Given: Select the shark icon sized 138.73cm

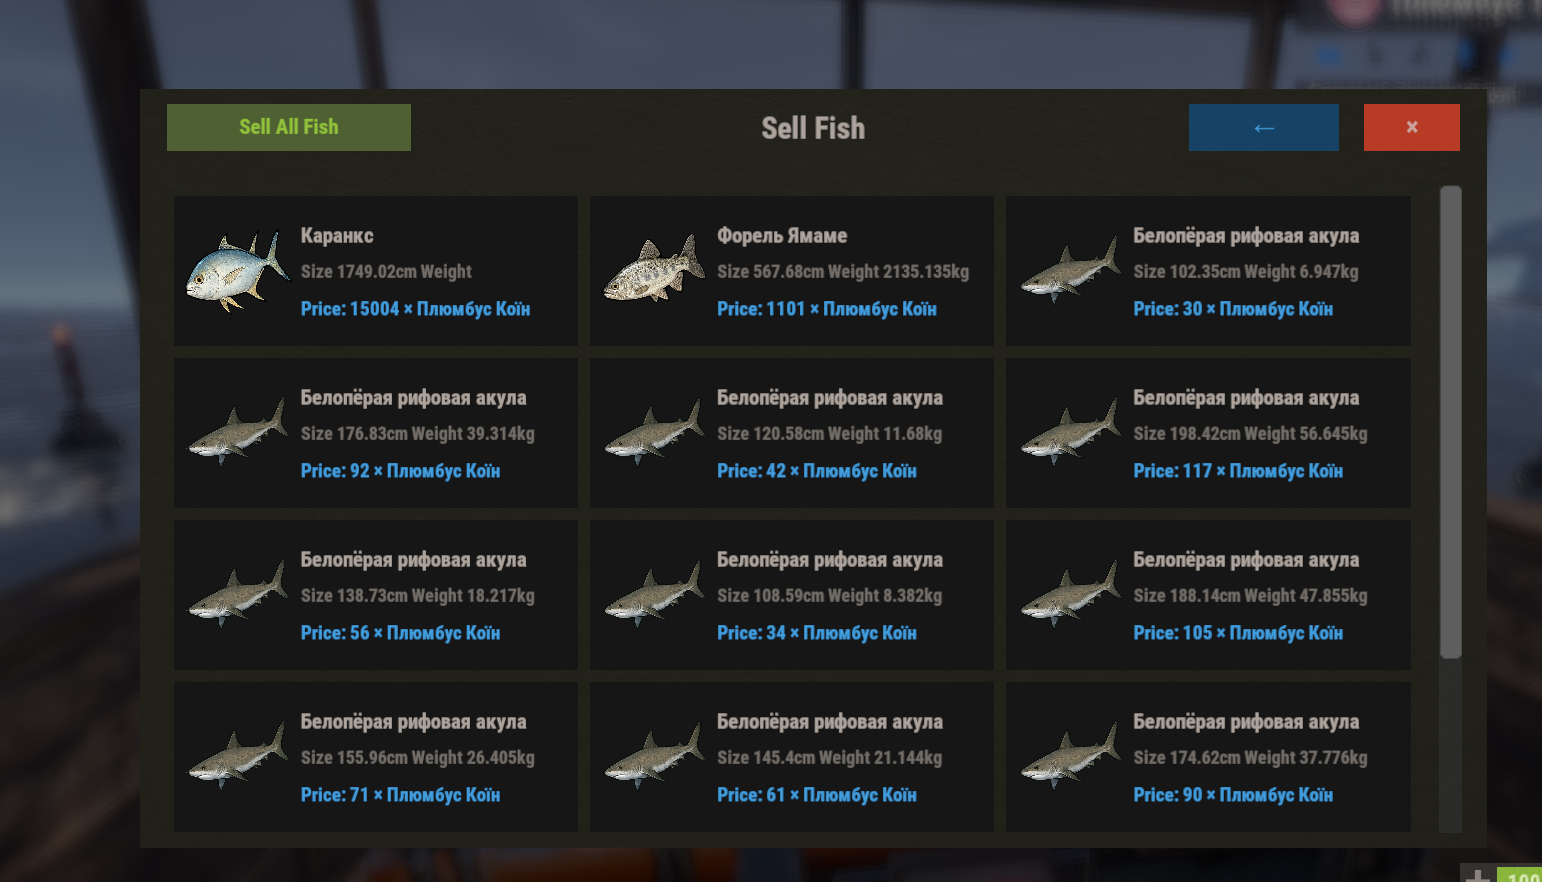Looking at the screenshot, I should point(237,594).
